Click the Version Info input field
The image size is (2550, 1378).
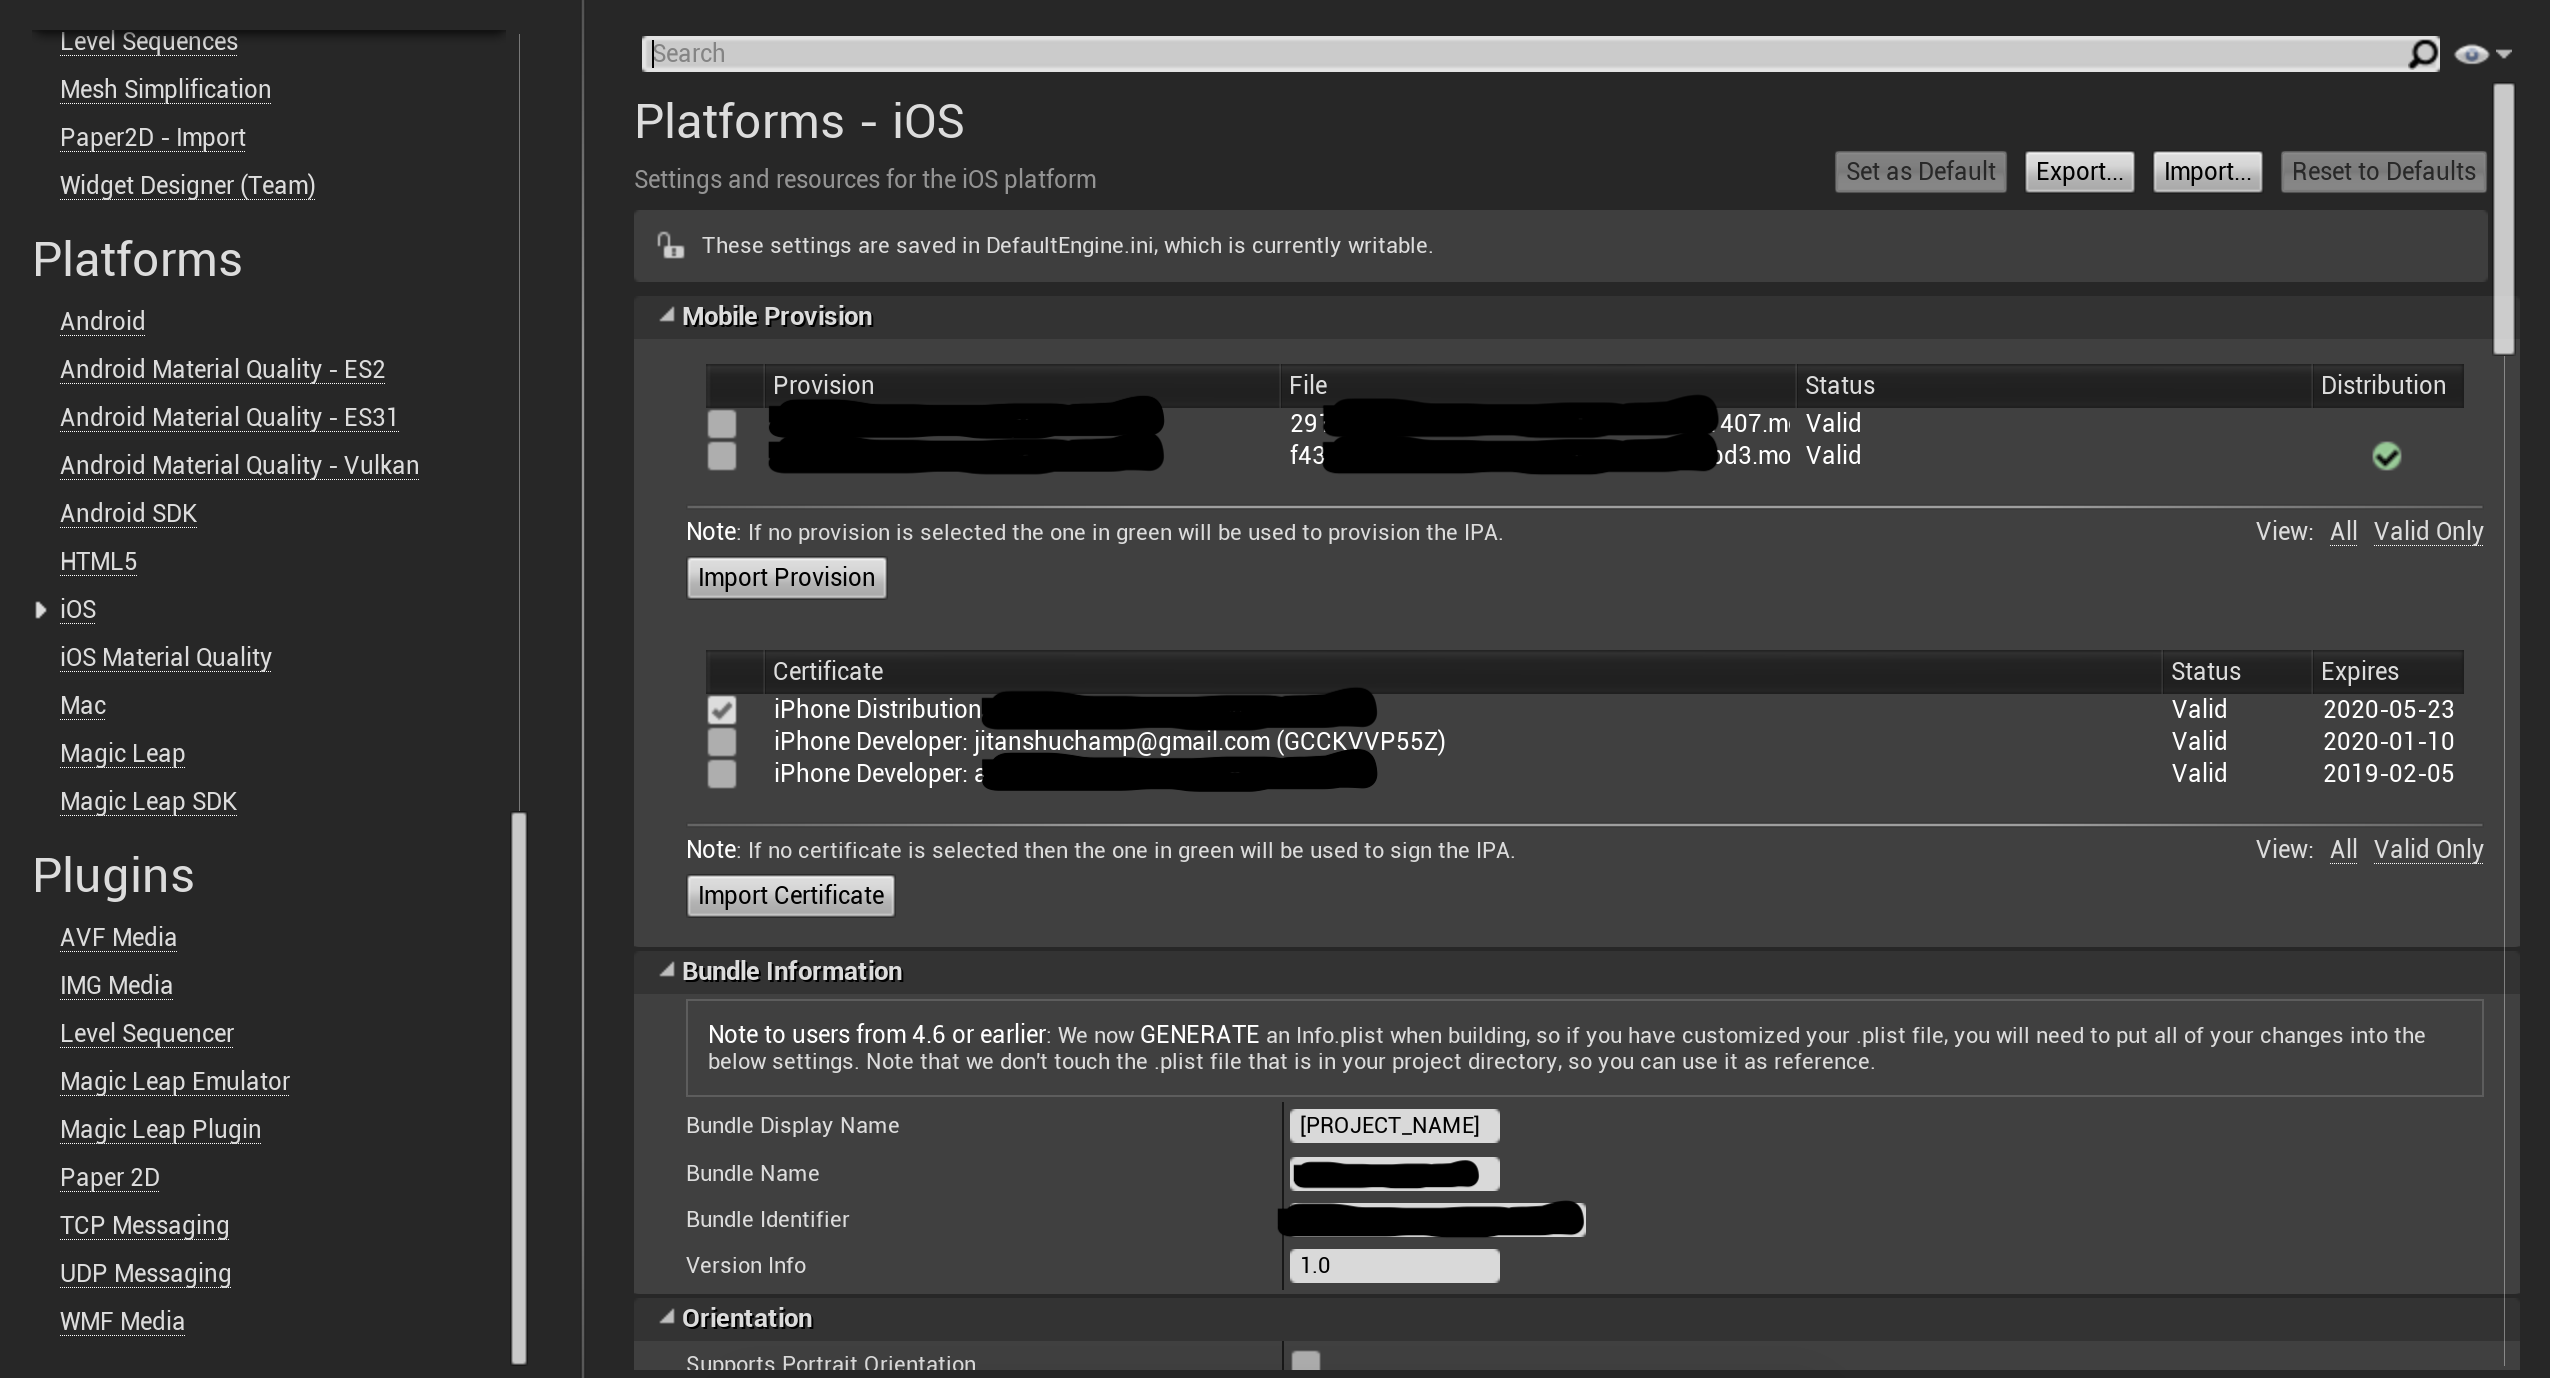coord(1395,1265)
